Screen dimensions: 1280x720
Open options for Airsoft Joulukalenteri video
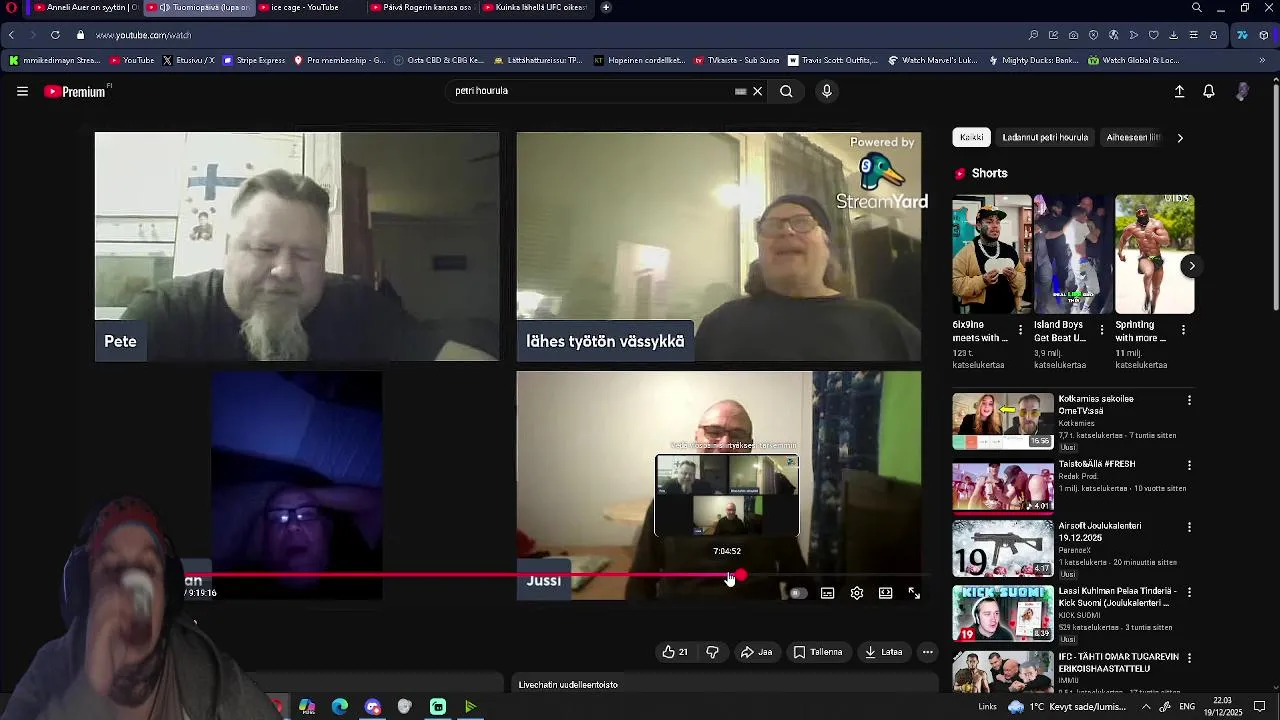click(x=1189, y=527)
